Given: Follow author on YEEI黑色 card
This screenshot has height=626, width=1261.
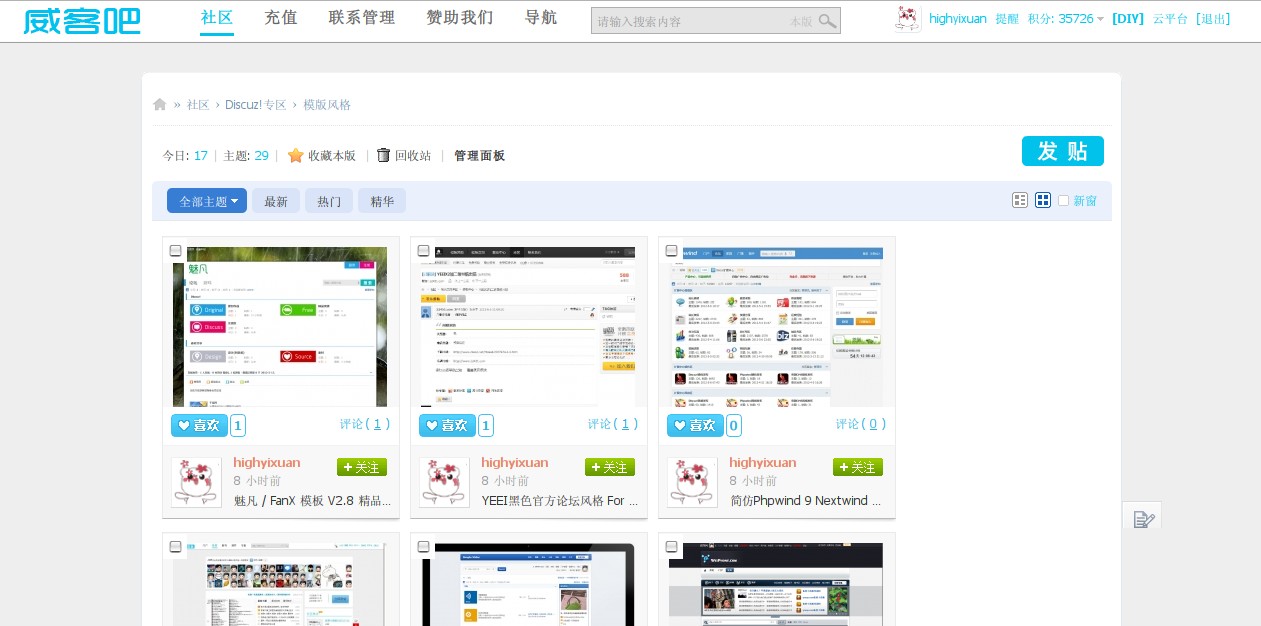Looking at the screenshot, I should point(610,467).
